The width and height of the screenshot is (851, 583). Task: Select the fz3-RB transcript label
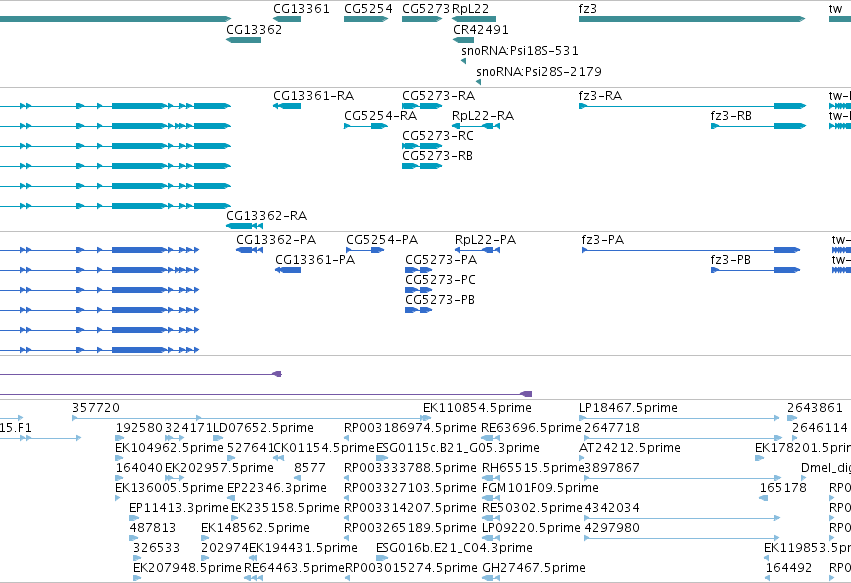[731, 116]
